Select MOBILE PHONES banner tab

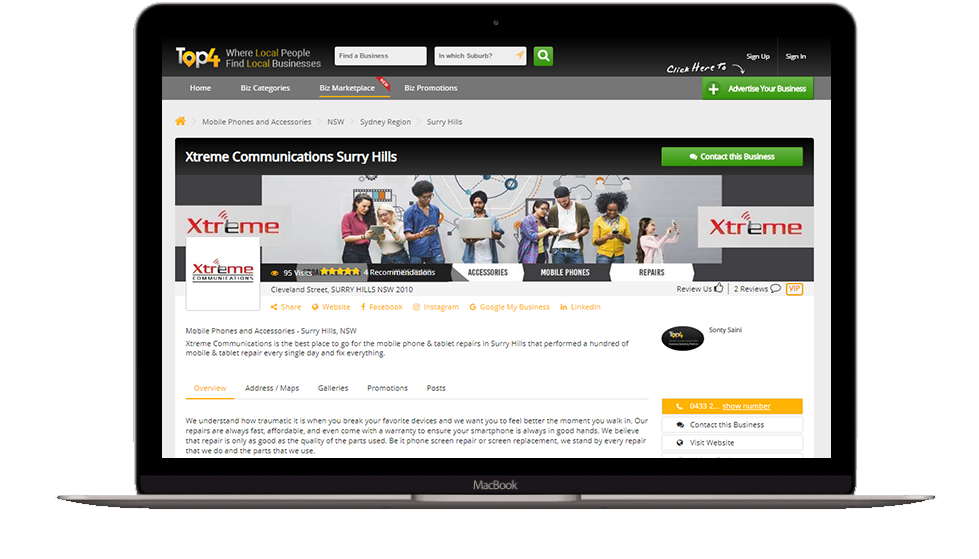tap(565, 272)
